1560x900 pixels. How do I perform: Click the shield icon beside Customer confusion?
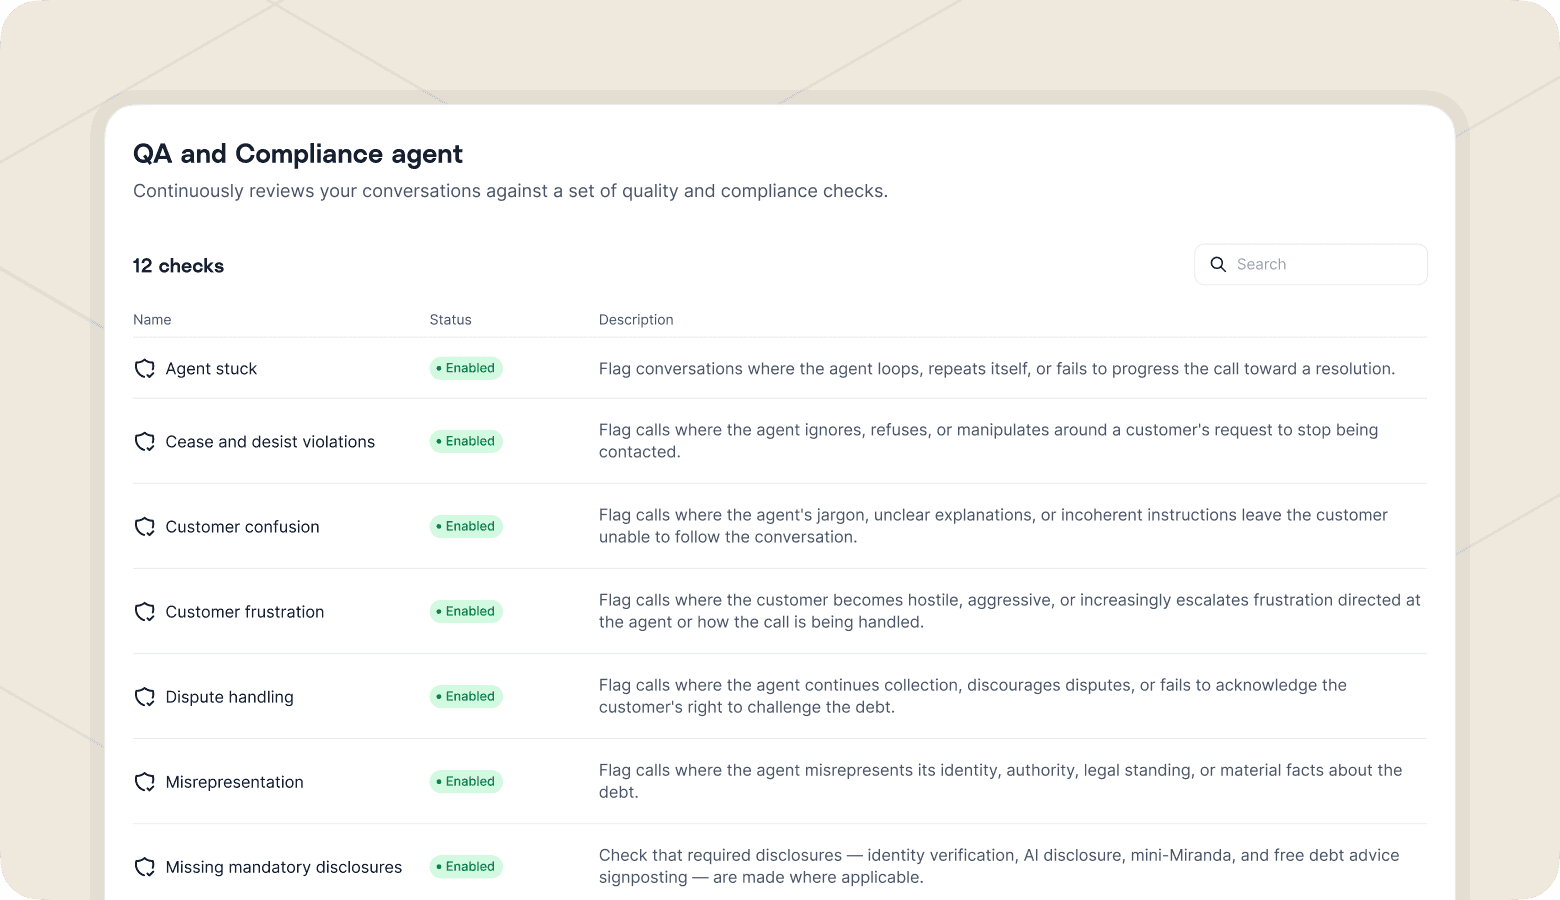point(145,527)
